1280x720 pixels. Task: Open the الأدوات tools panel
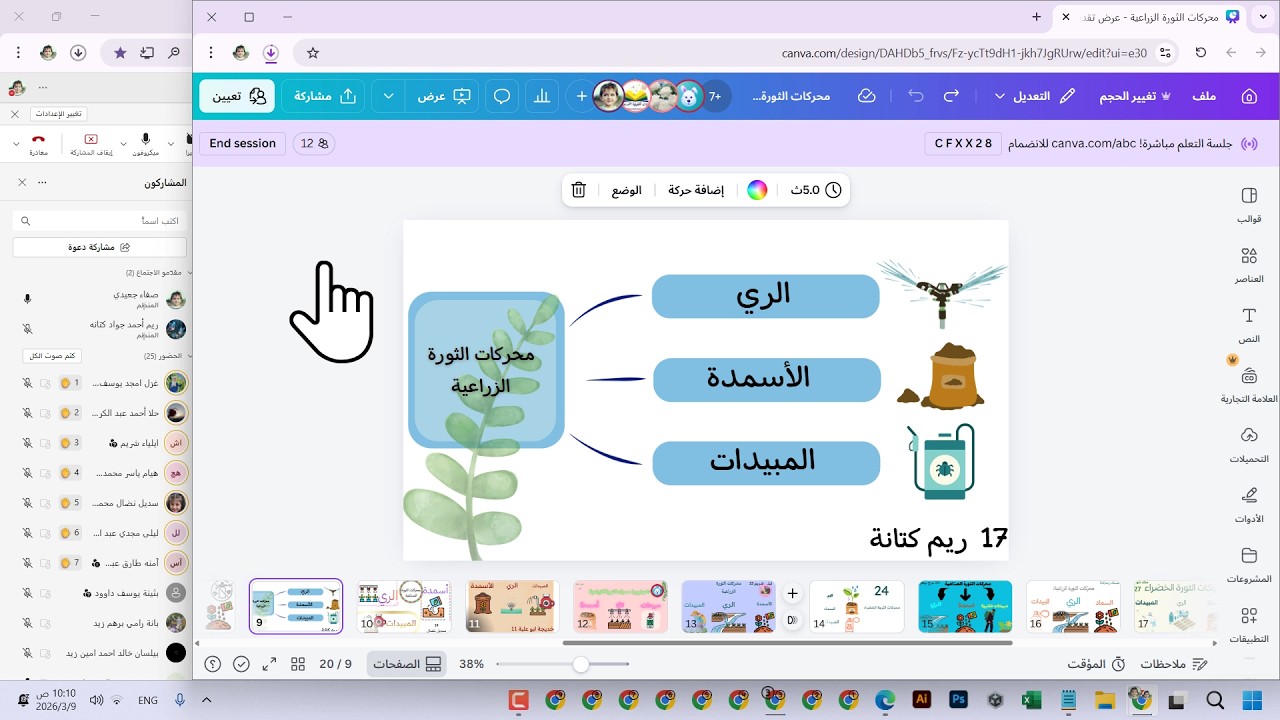[x=1249, y=505]
